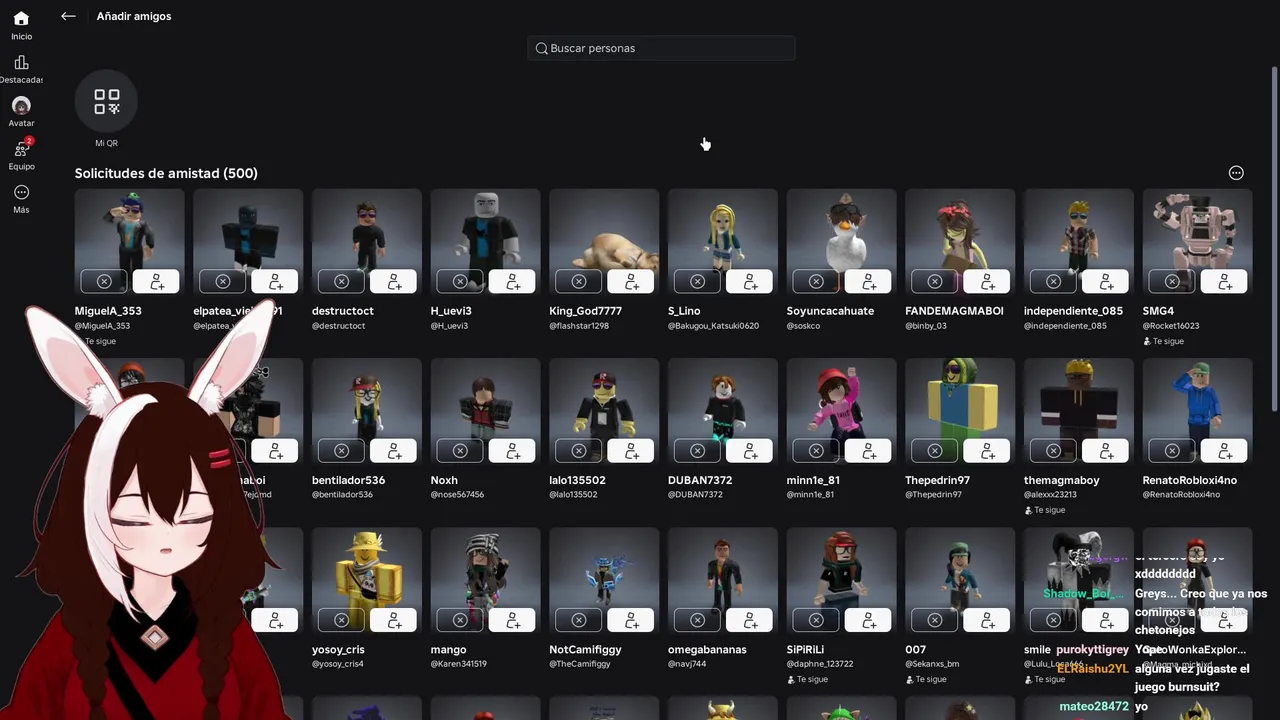1280x720 pixels.
Task: Accept friend request from H_uevi3
Action: 513,282
